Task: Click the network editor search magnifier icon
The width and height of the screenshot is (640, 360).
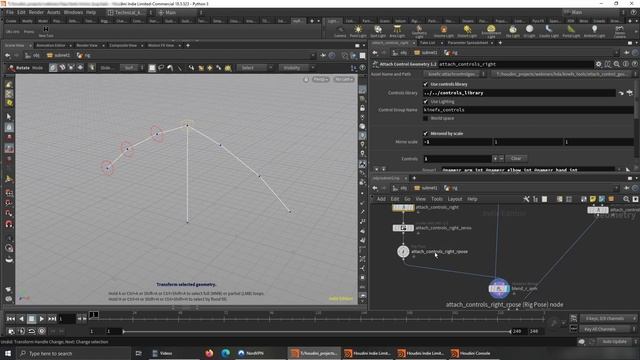Action: 626,199
